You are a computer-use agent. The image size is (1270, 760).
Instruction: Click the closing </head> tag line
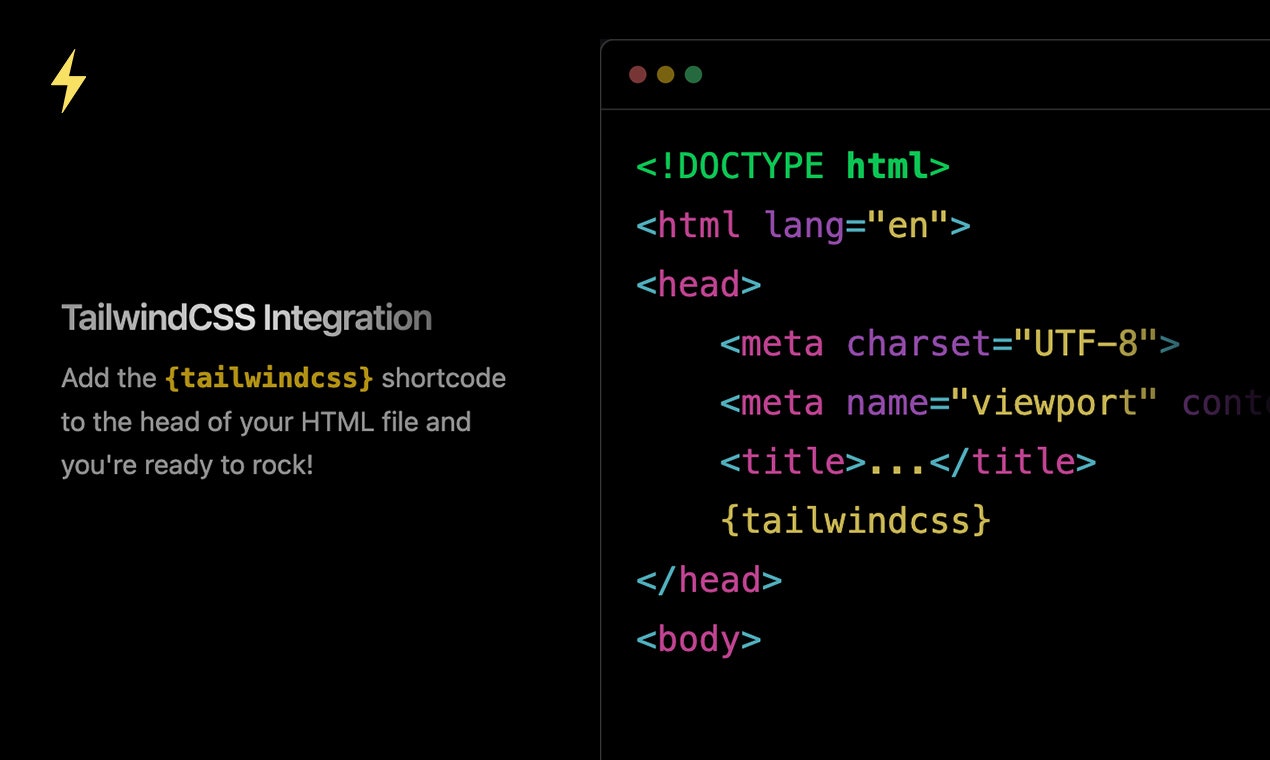(709, 580)
